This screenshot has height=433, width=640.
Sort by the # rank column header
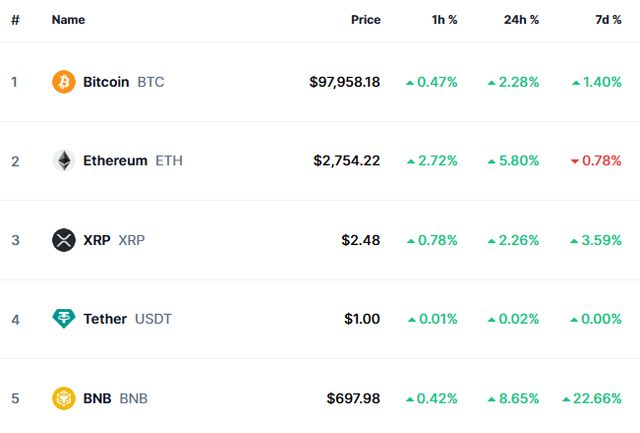coord(15,20)
